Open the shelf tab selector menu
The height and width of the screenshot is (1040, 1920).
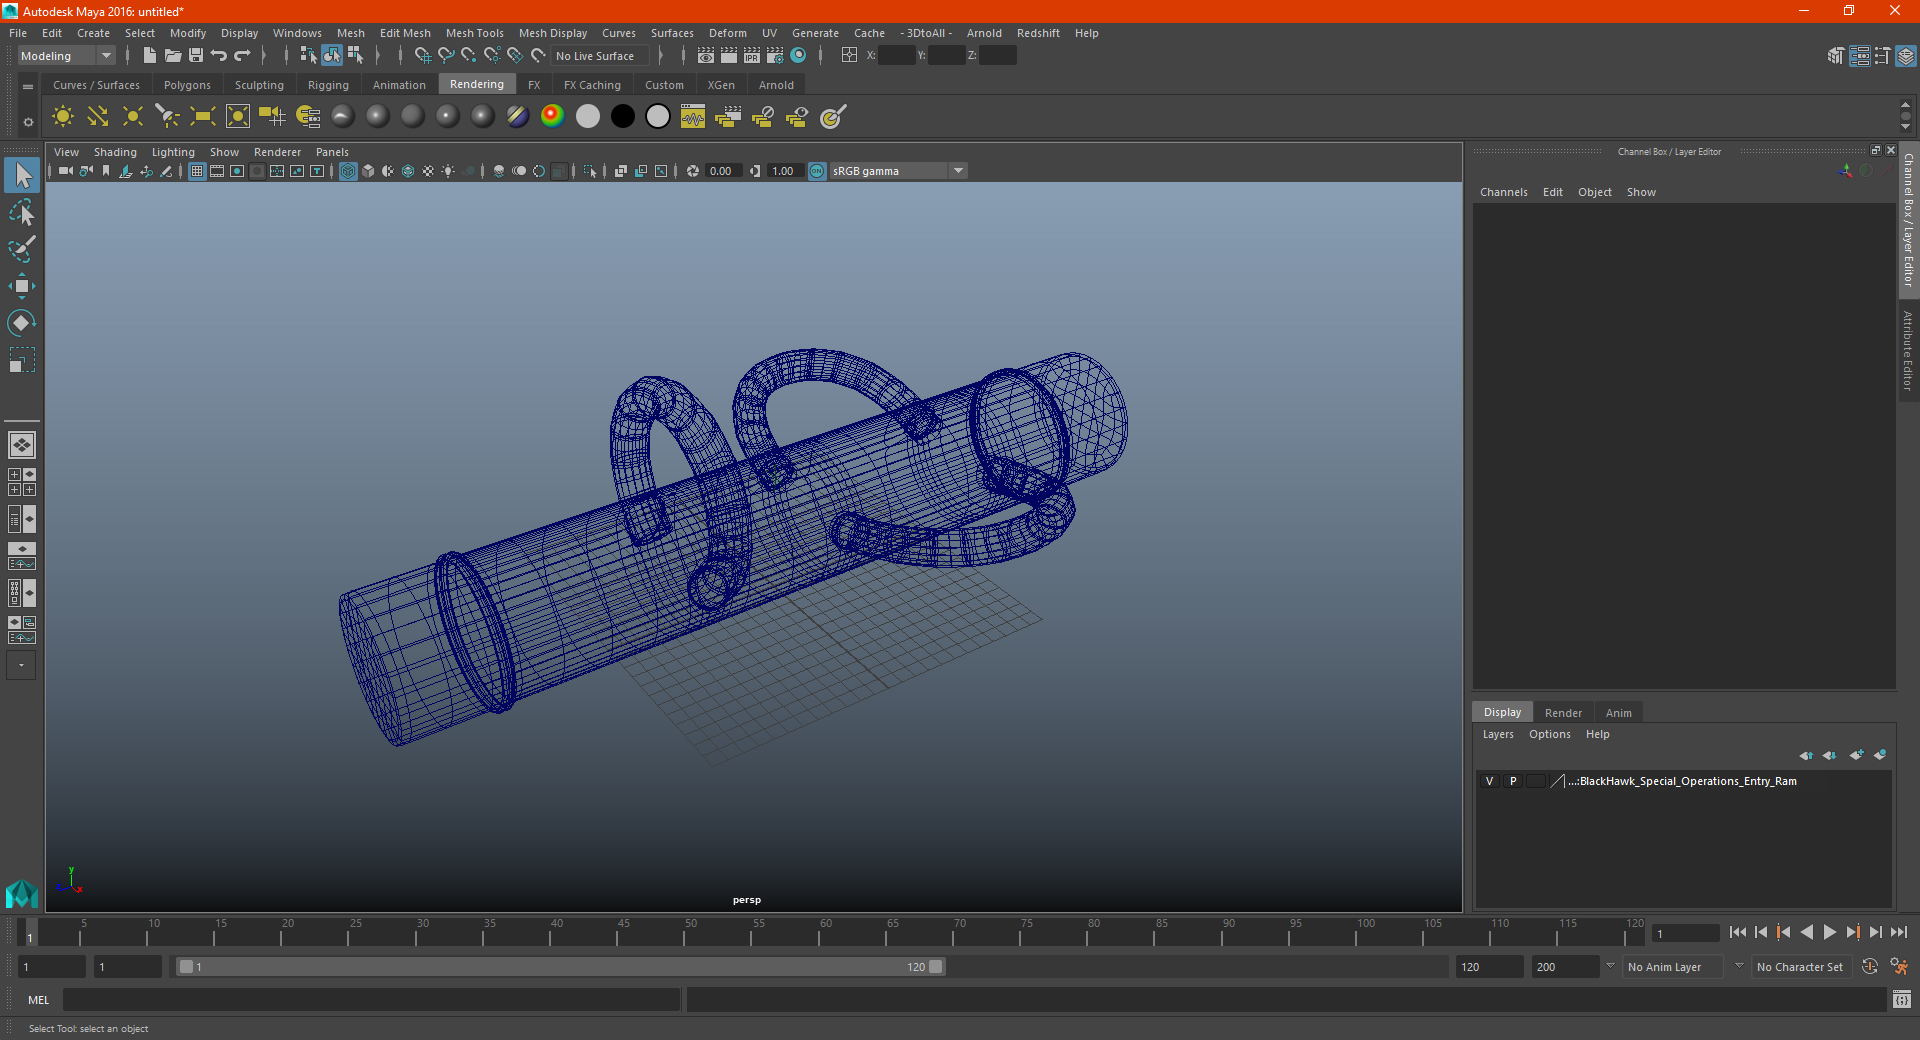[28, 87]
